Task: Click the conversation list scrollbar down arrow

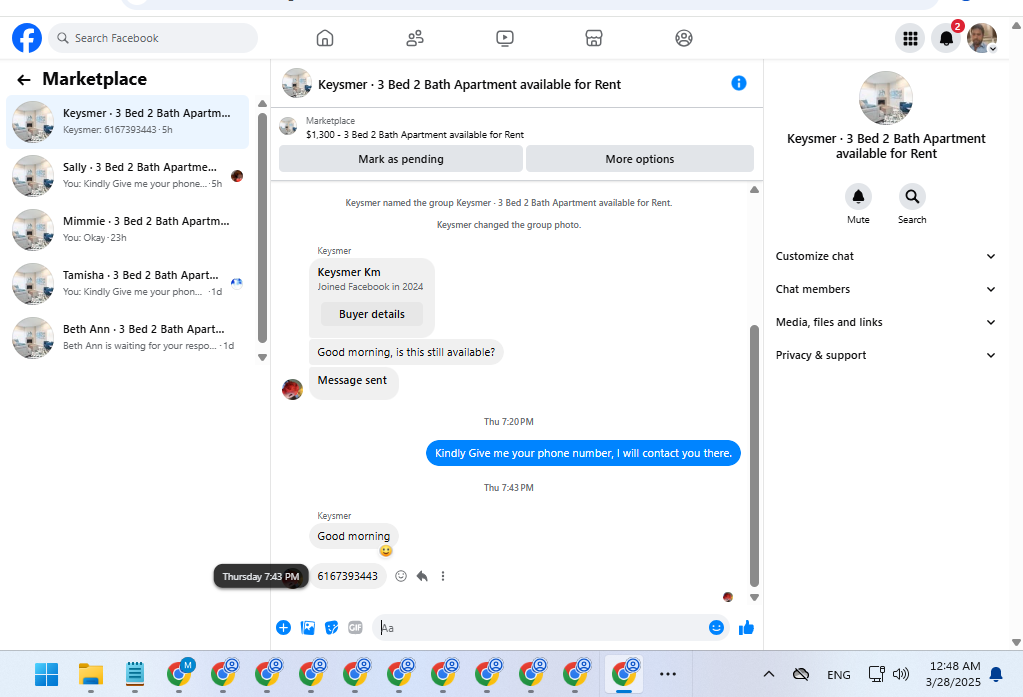Action: click(262, 358)
